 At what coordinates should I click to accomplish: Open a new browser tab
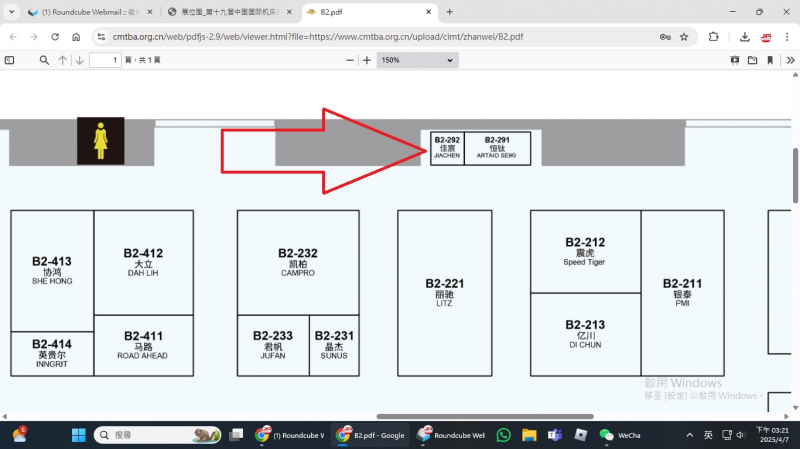(450, 12)
